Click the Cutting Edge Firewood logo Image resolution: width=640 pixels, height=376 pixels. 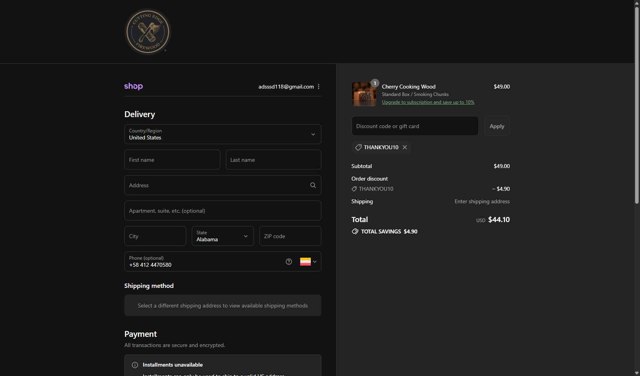coord(147,31)
